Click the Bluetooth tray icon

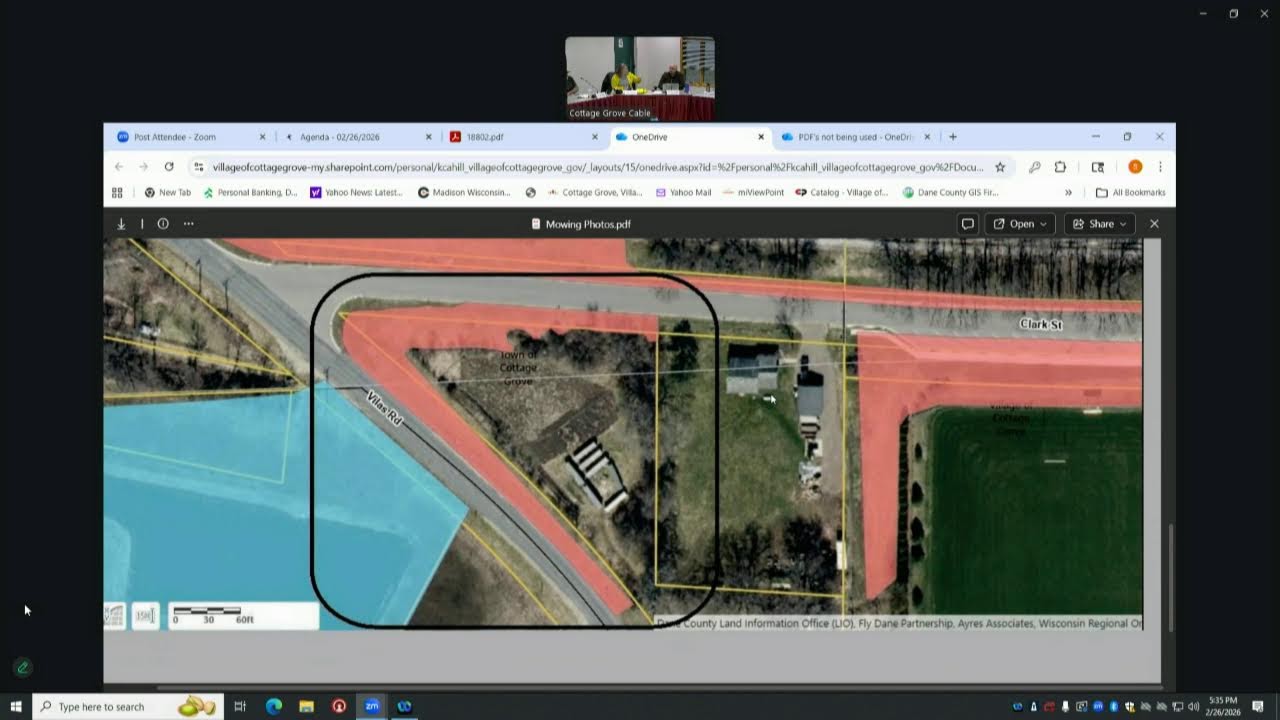click(1113, 707)
